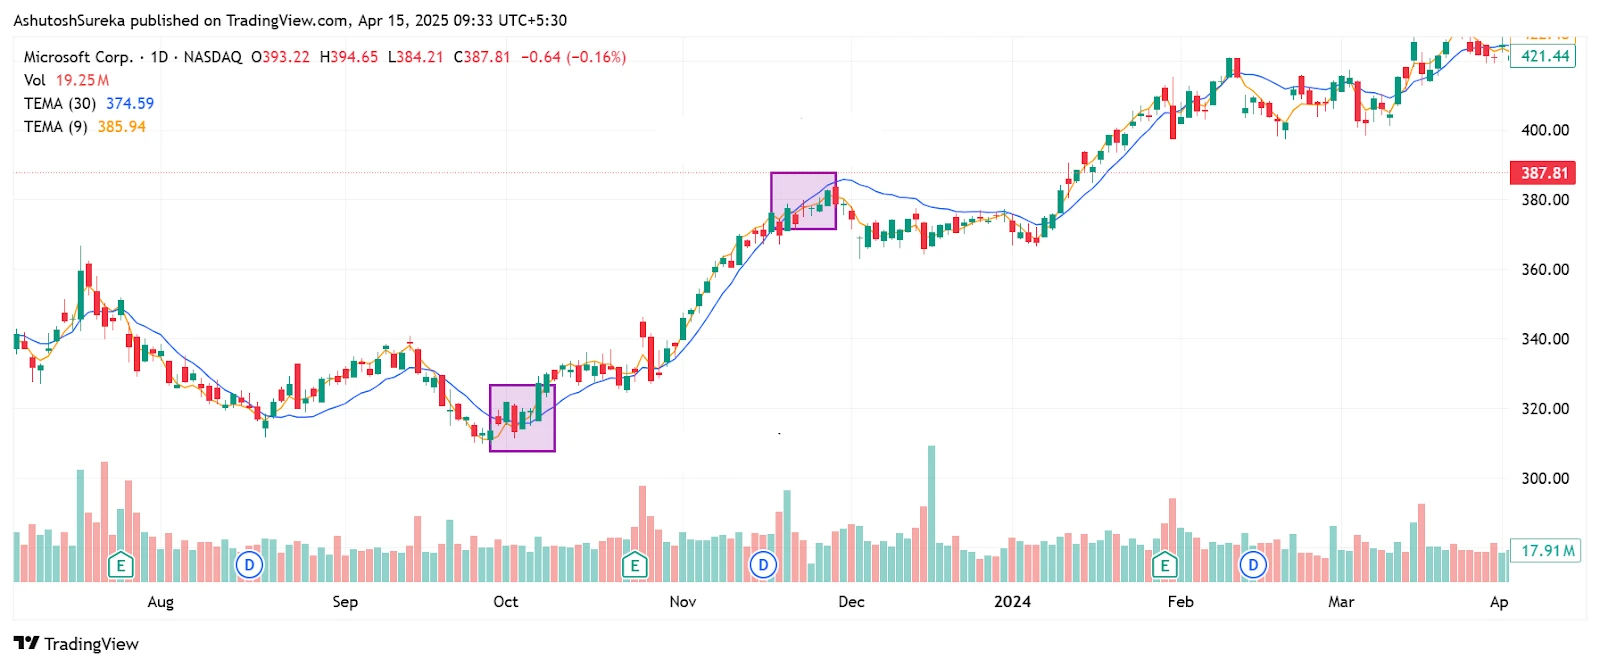The width and height of the screenshot is (1600, 667).
Task: Select the TEMA (30) indicator legend
Action: click(60, 103)
